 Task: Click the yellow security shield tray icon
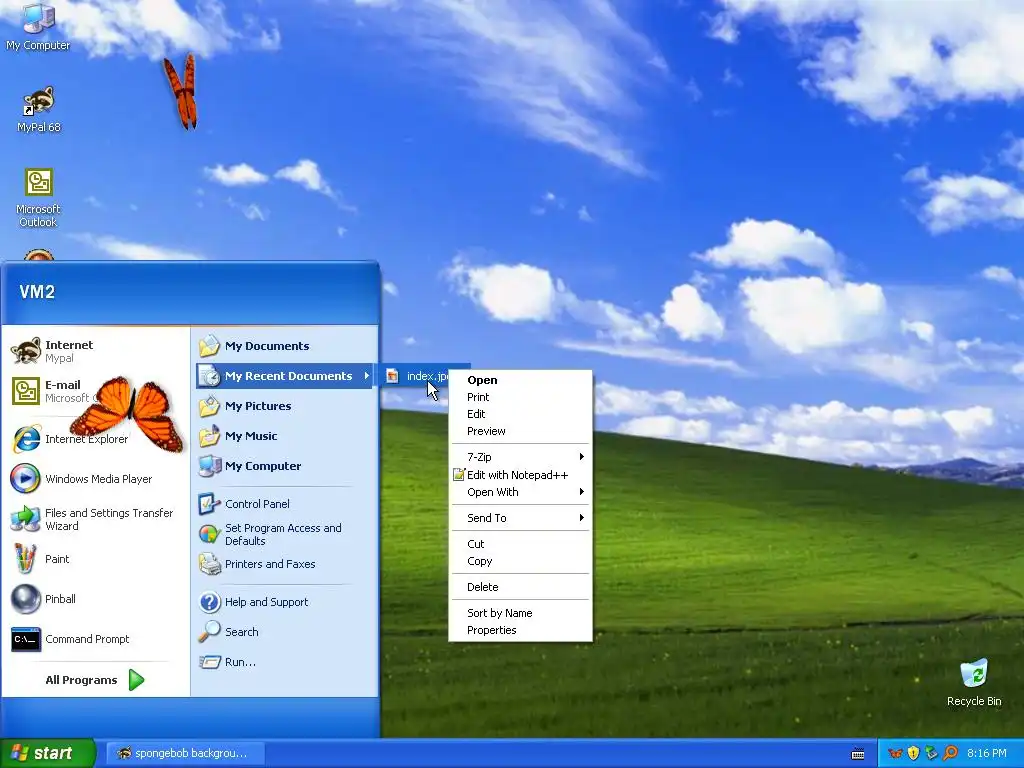tap(914, 754)
